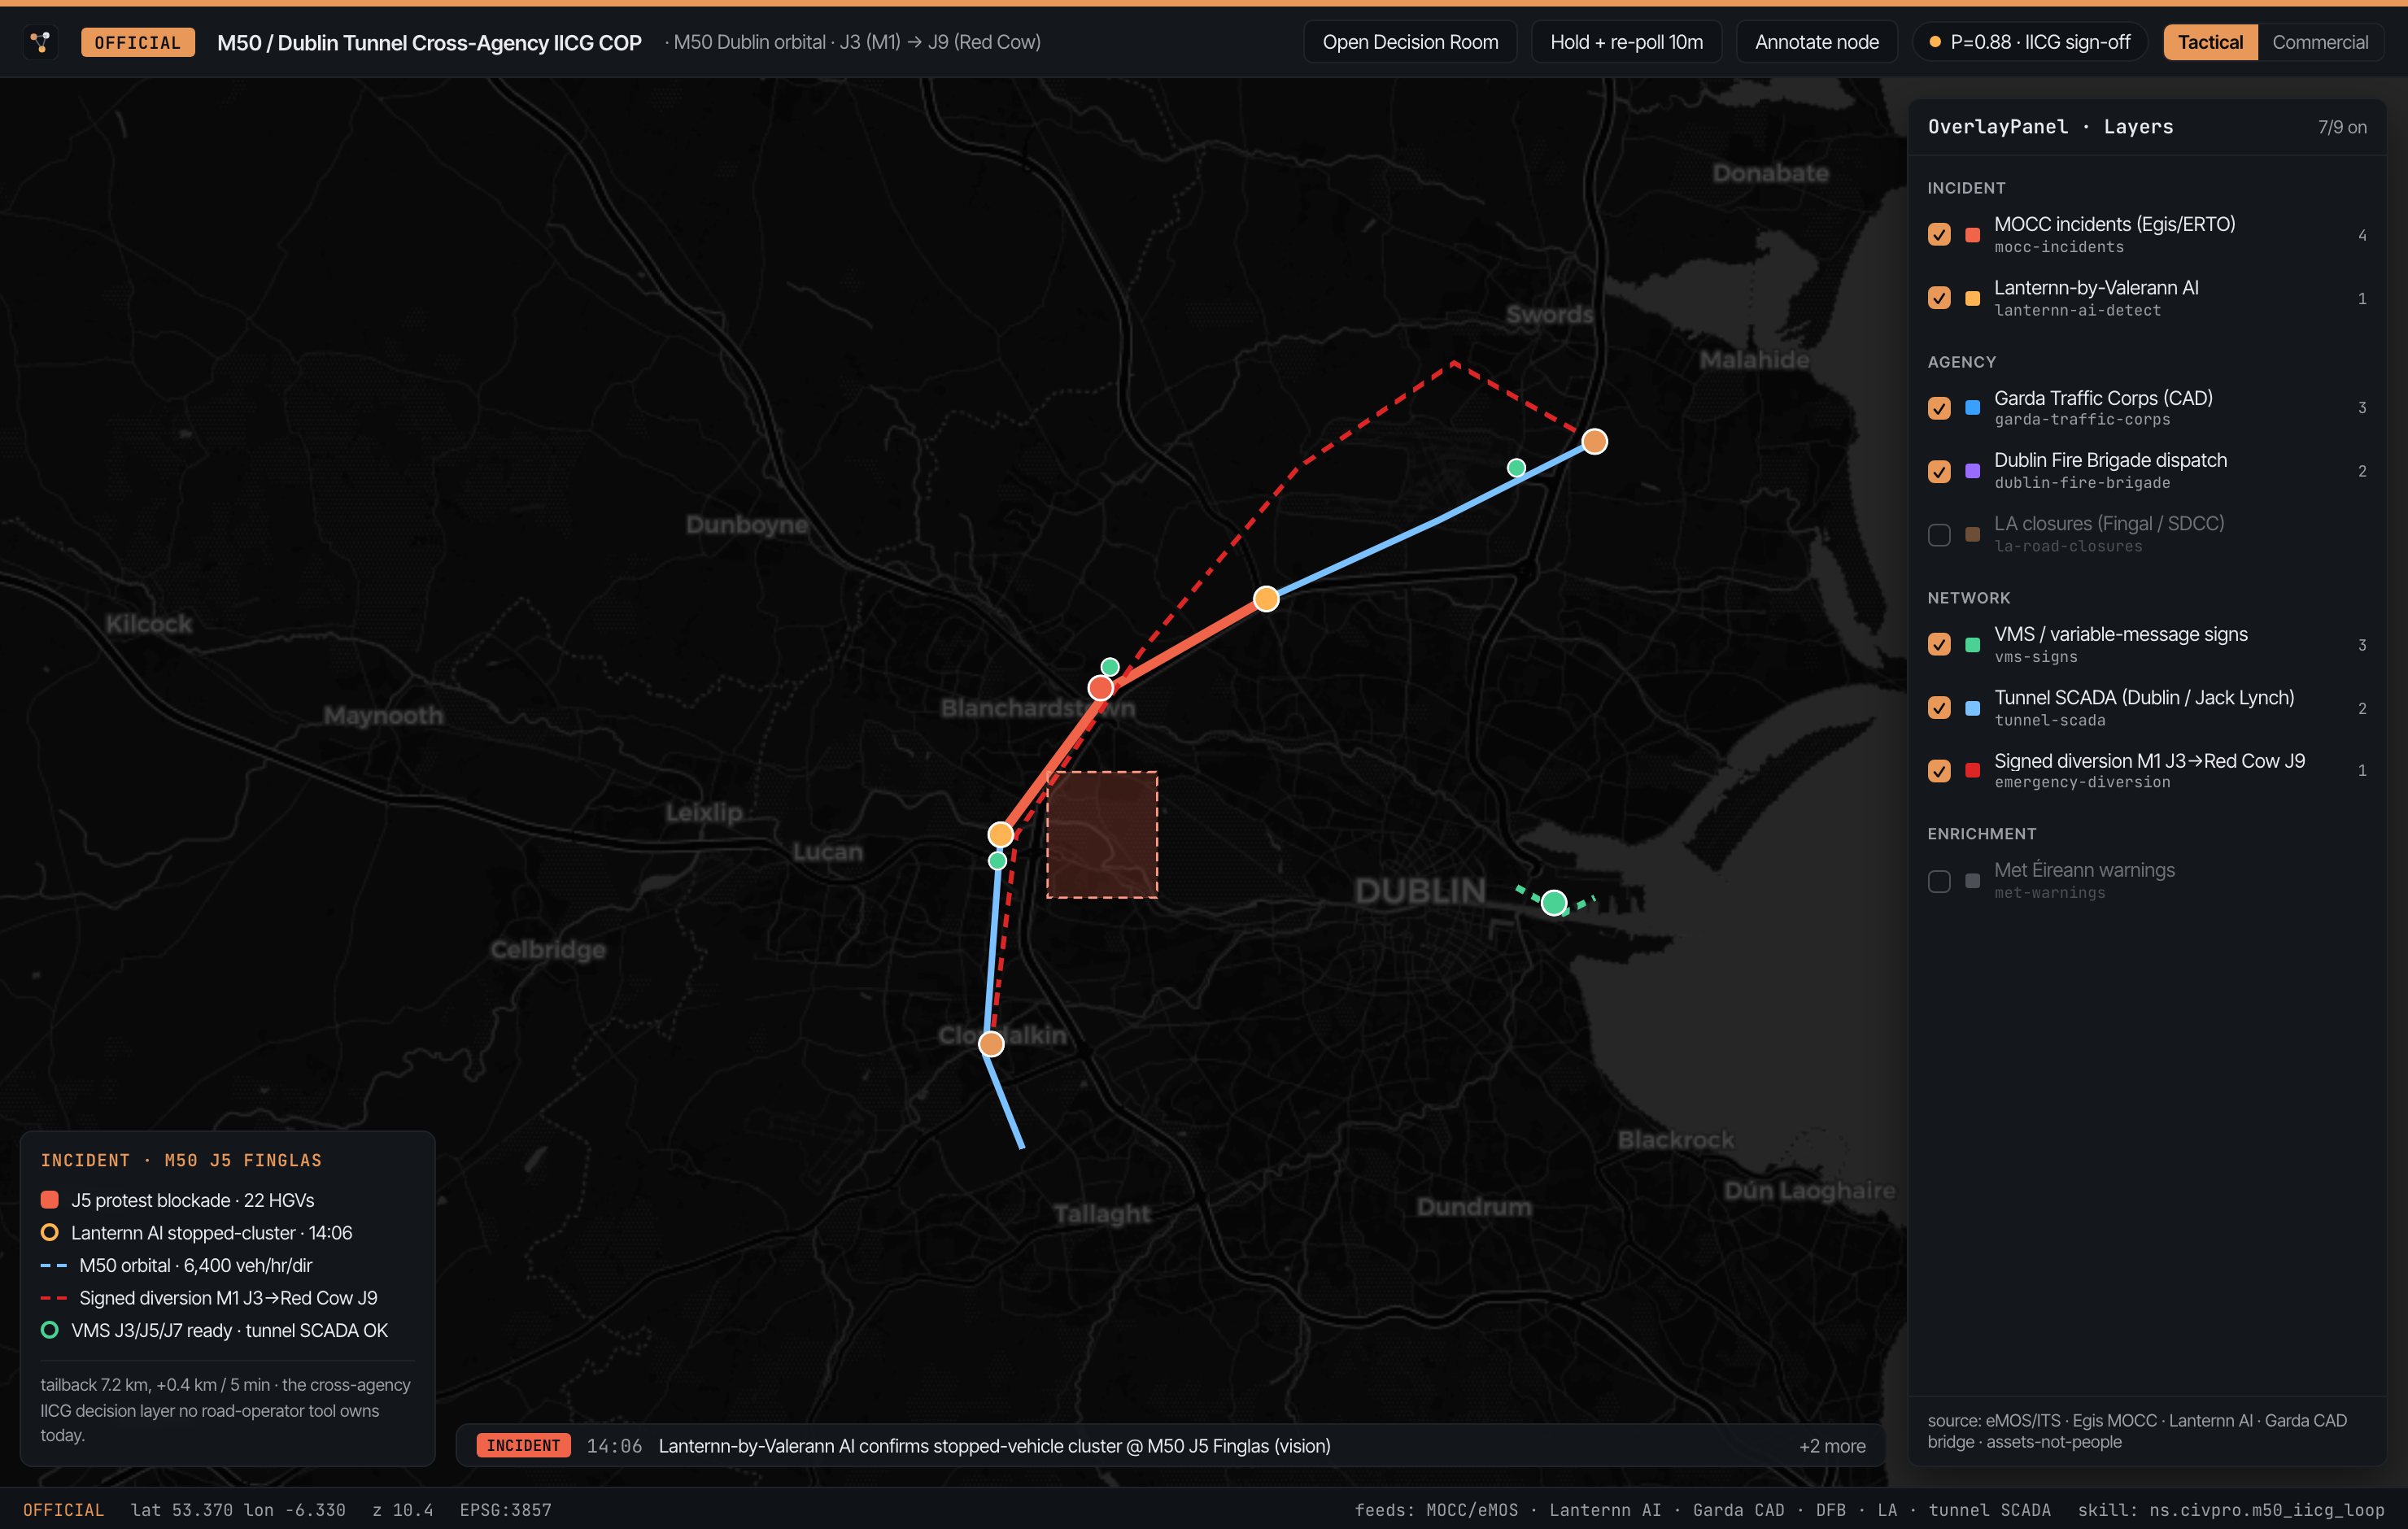Screen dimensions: 2408x1529
Task: Click light-blue swatch of Tunnel SCADA layer
Action: pyautogui.click(x=1972, y=708)
